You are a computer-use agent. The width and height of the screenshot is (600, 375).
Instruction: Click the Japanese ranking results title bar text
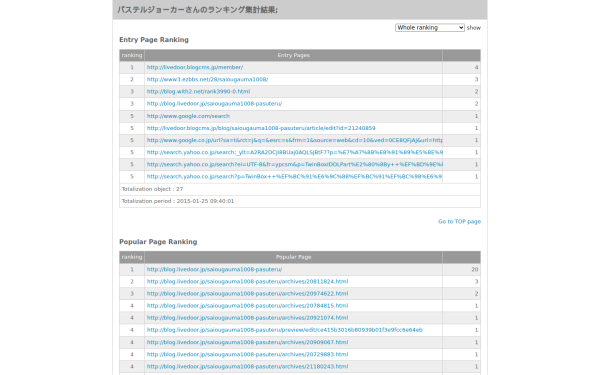coord(197,10)
